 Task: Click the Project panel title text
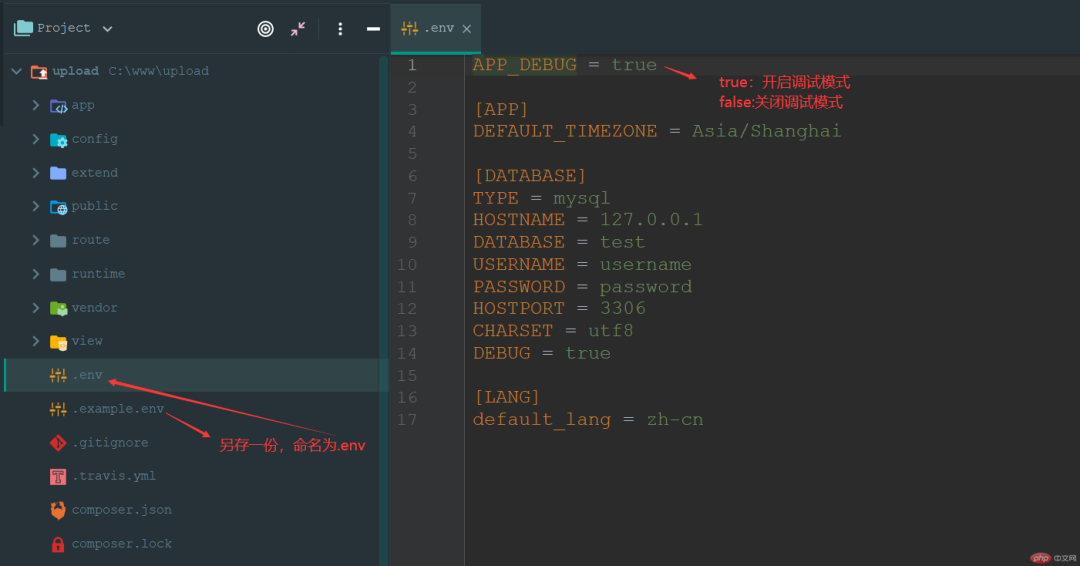point(64,28)
